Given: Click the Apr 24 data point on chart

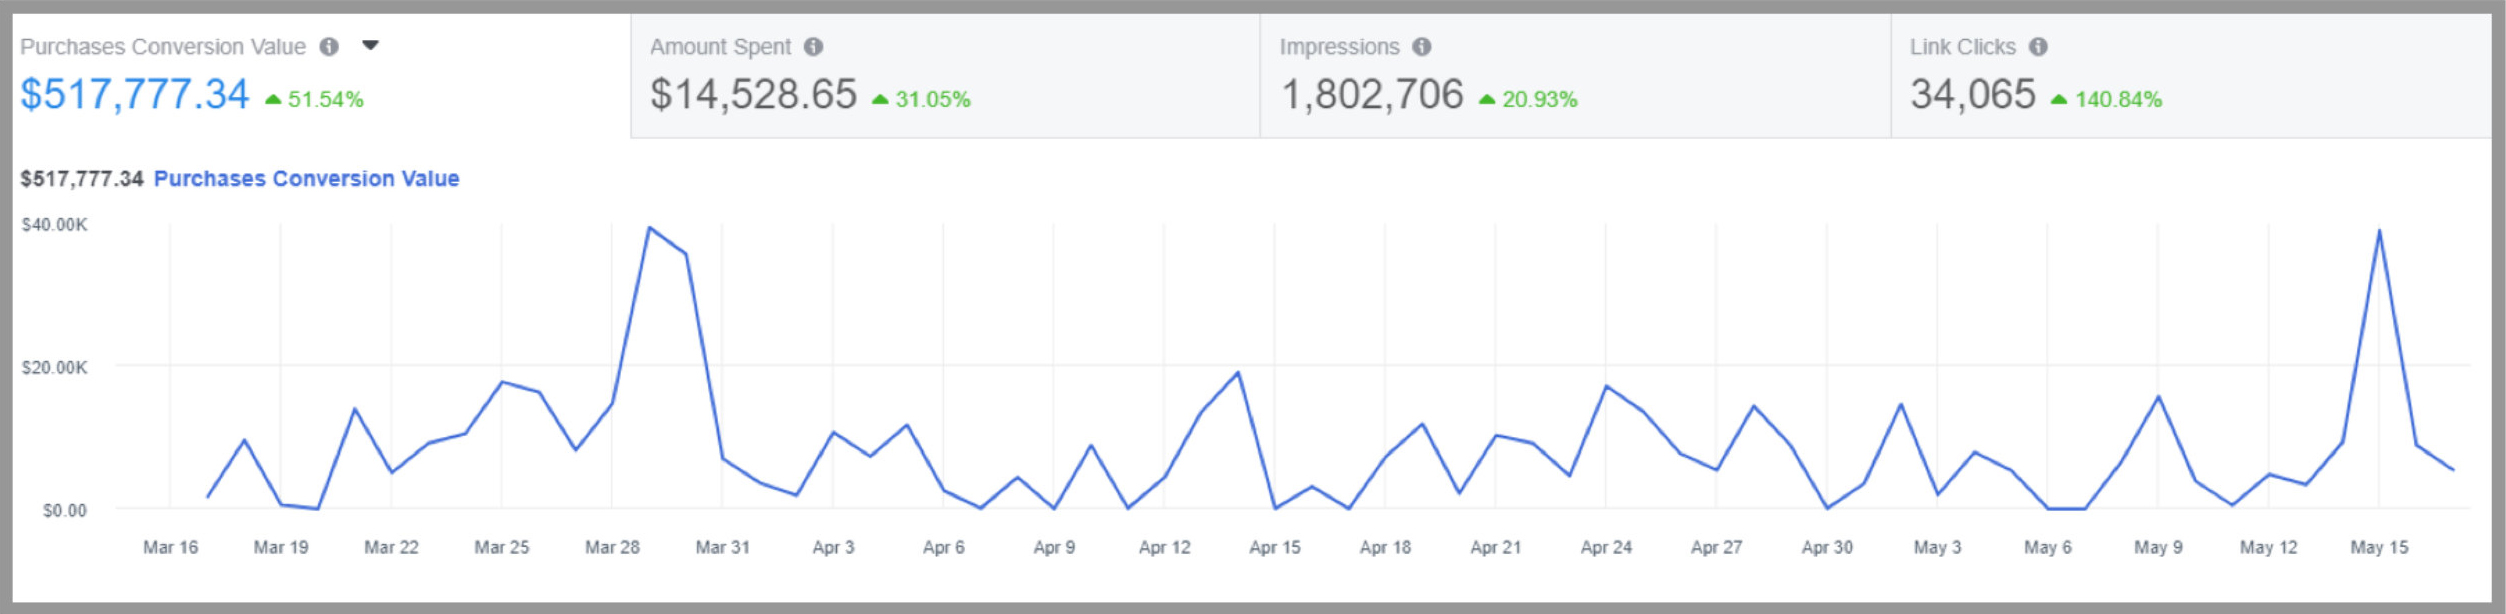Looking at the screenshot, I should [1606, 386].
